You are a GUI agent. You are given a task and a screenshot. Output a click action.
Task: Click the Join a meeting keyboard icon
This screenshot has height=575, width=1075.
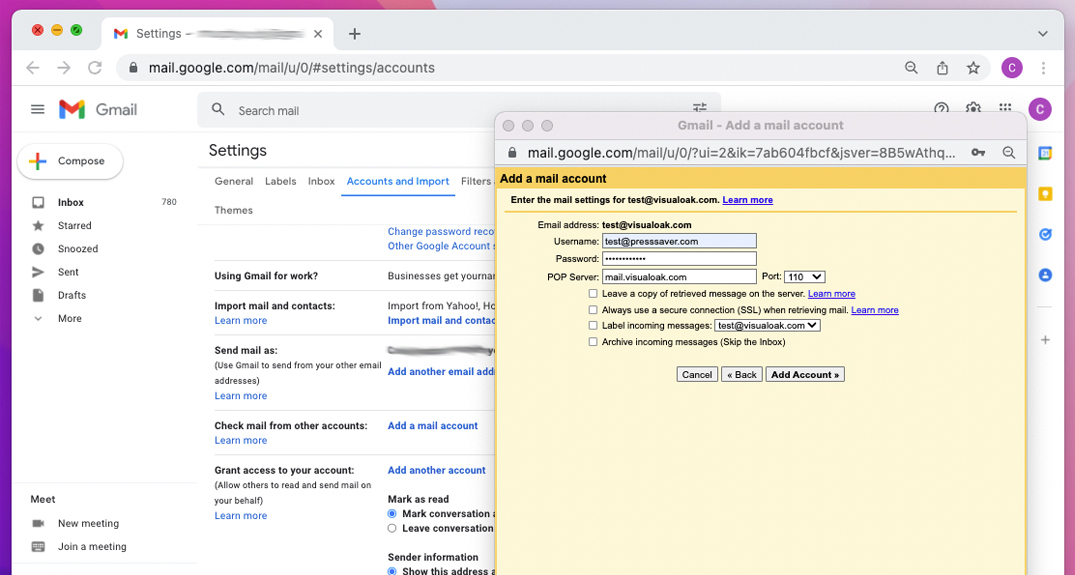pyautogui.click(x=38, y=546)
